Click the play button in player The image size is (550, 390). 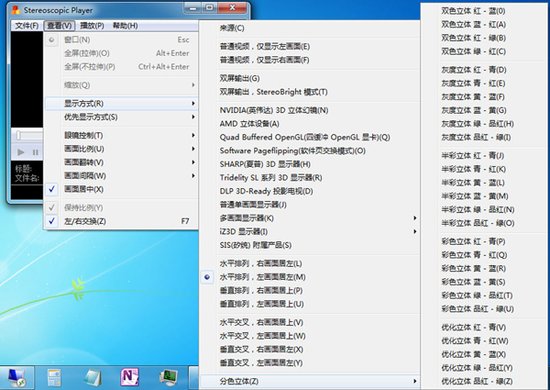pyautogui.click(x=21, y=152)
